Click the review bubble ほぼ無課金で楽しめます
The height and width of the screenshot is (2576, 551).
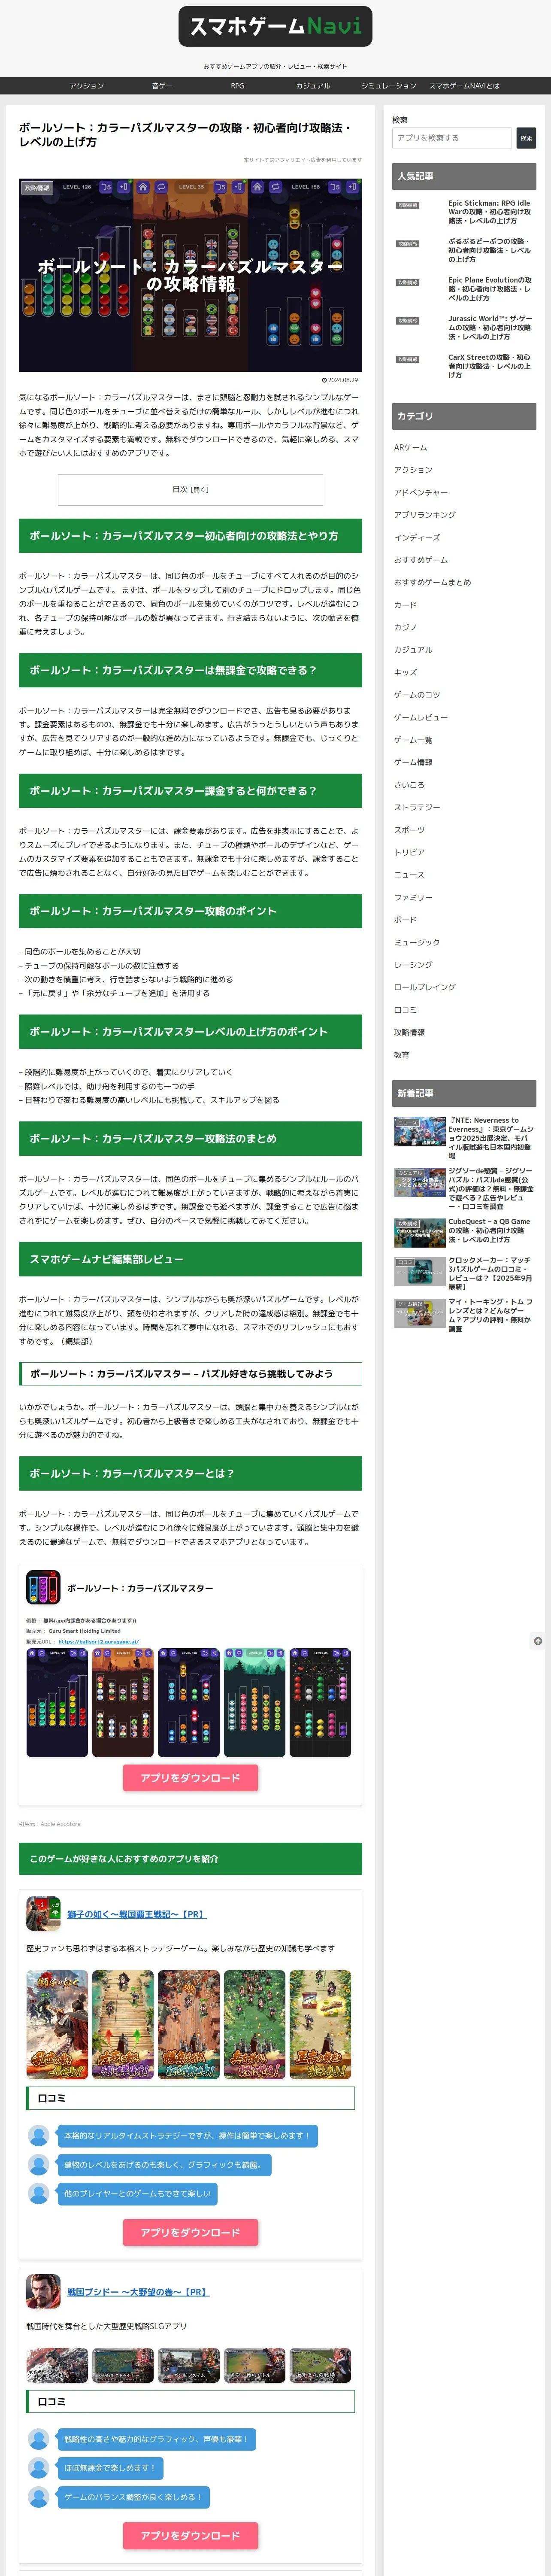click(x=110, y=2467)
